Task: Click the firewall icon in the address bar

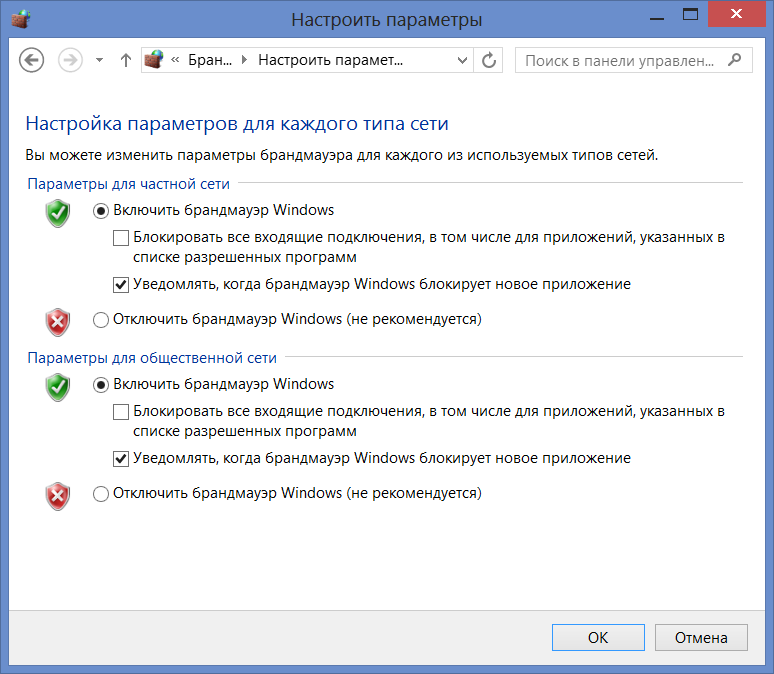Action: 154,60
